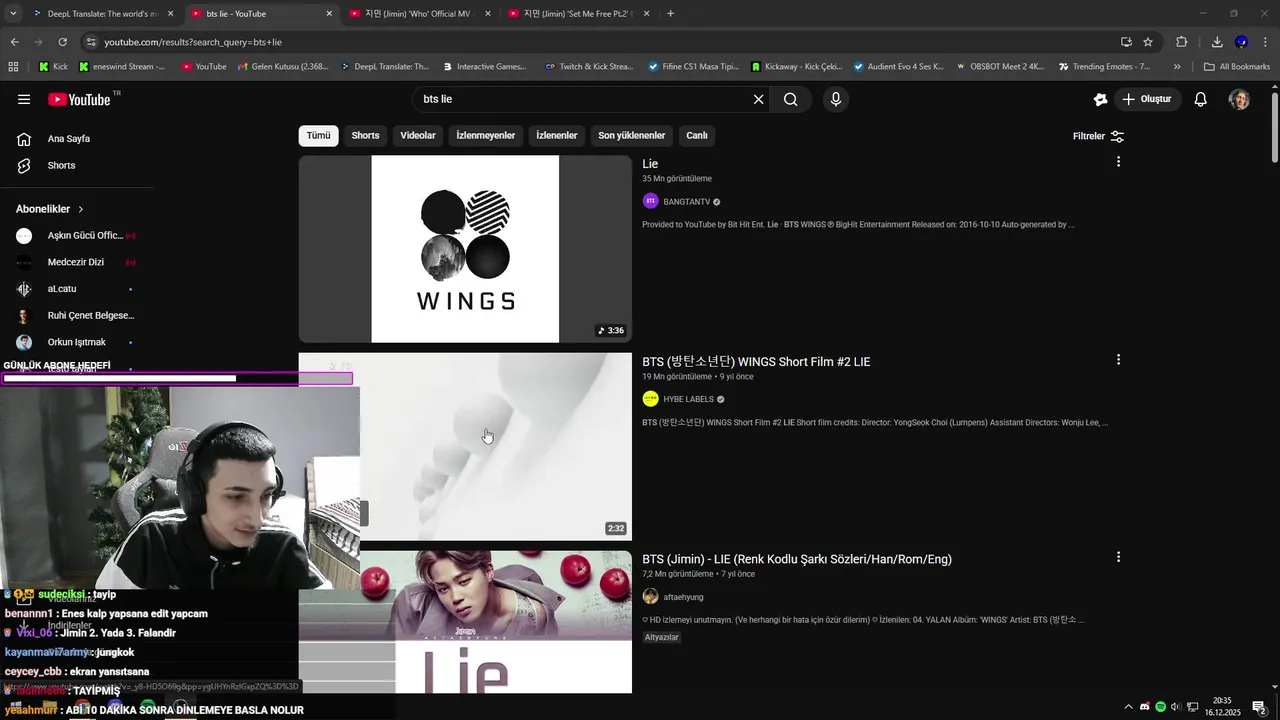1280x720 pixels.
Task: Open more options for Lie video
Action: 1118,162
